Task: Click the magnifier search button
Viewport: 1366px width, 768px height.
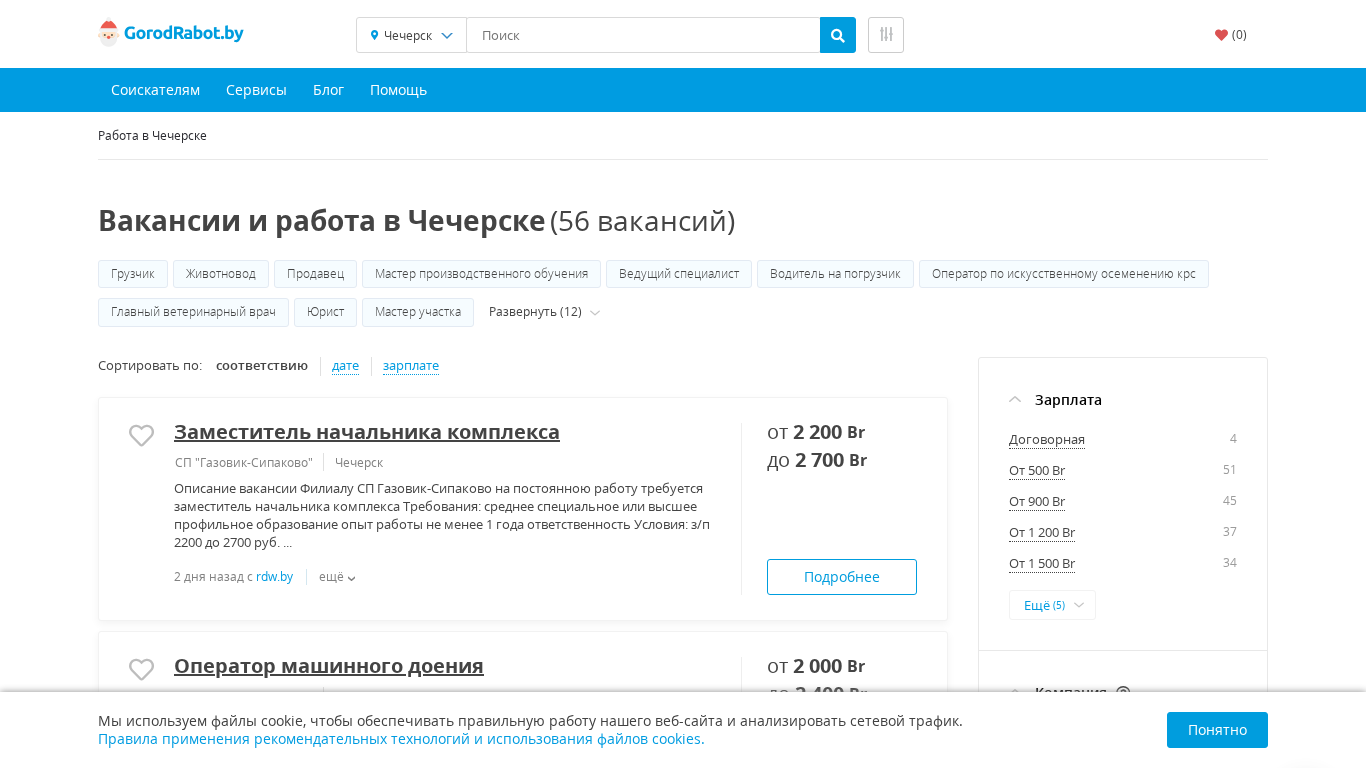Action: click(837, 35)
